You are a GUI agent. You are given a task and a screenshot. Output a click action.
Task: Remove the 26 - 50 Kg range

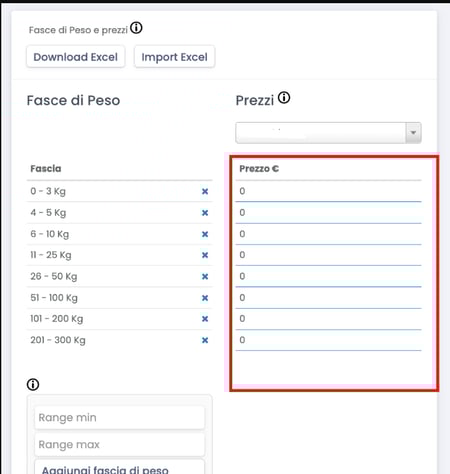point(205,276)
